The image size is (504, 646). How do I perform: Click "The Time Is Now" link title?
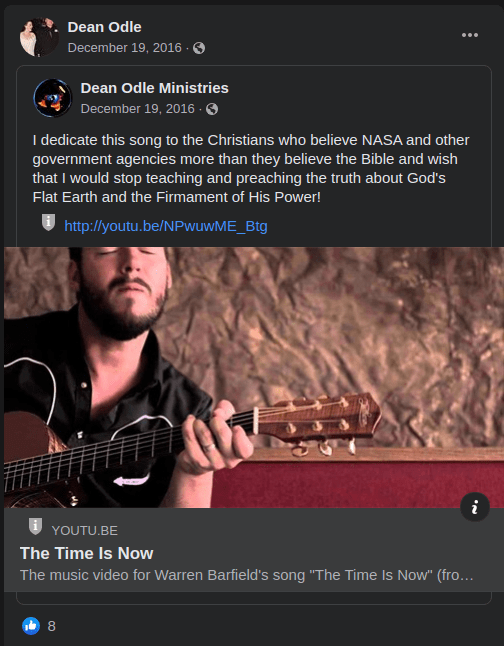[87, 553]
